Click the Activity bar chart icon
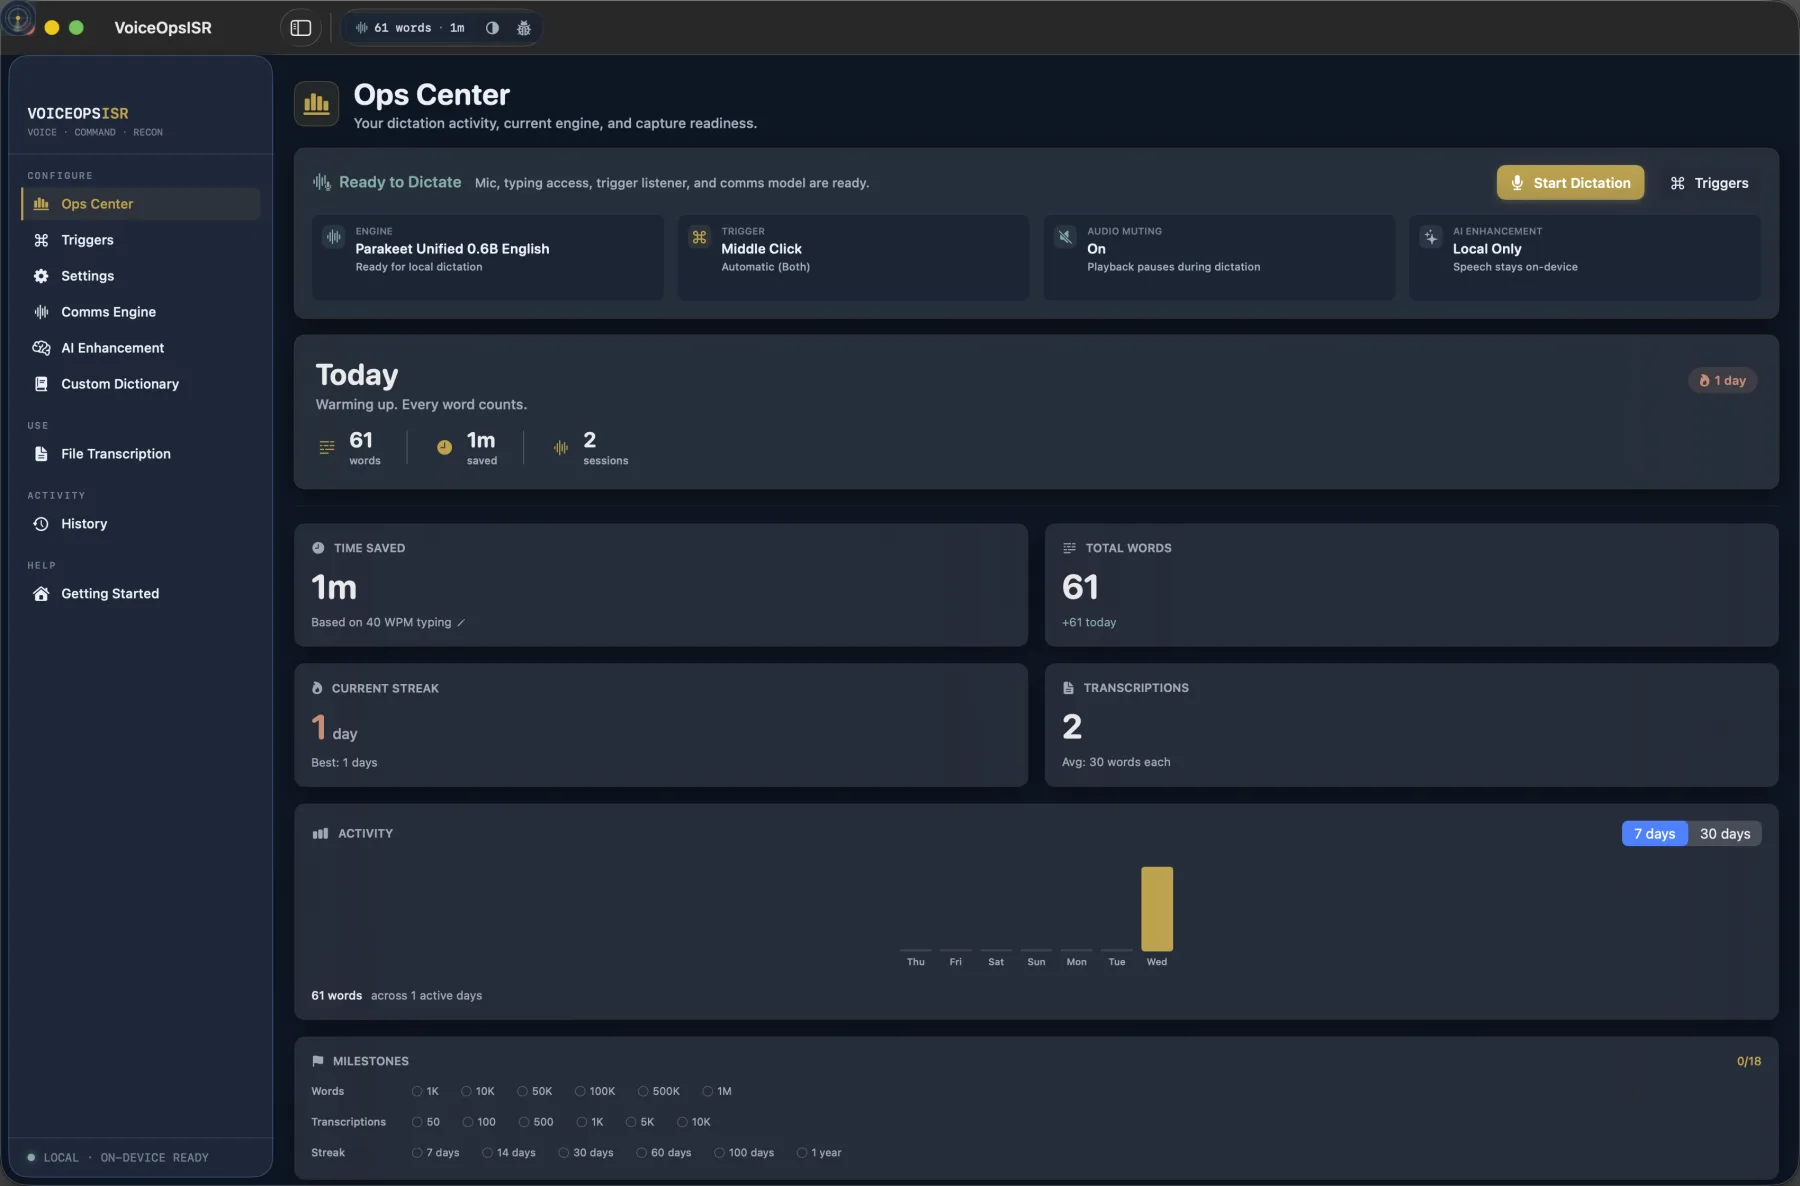 [x=320, y=833]
